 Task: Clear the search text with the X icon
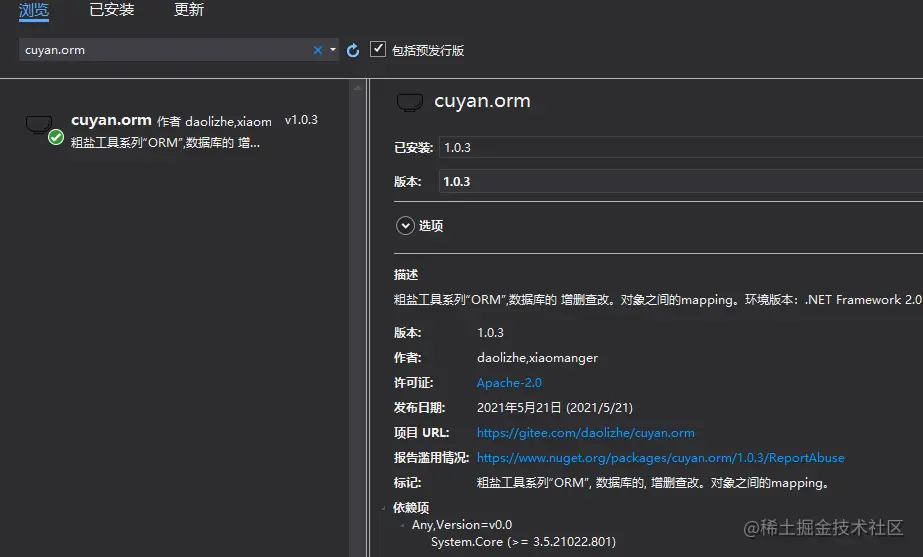[318, 50]
